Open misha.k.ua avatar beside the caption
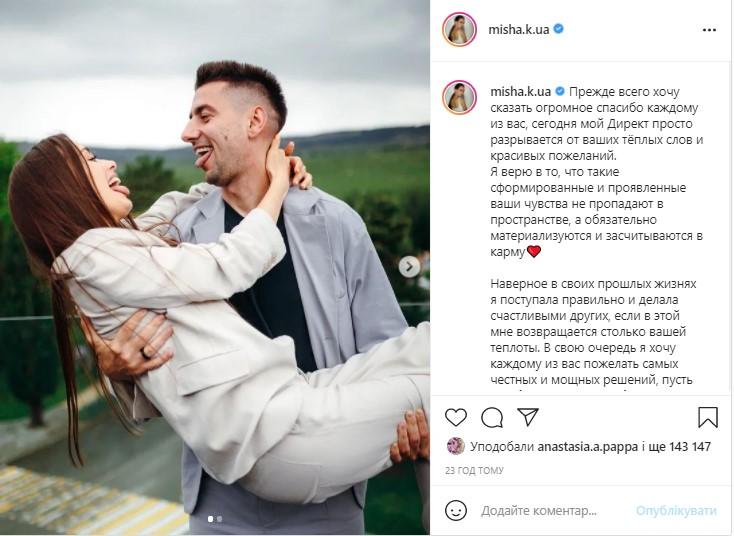Screen dimensions: 734x536 (x=459, y=97)
